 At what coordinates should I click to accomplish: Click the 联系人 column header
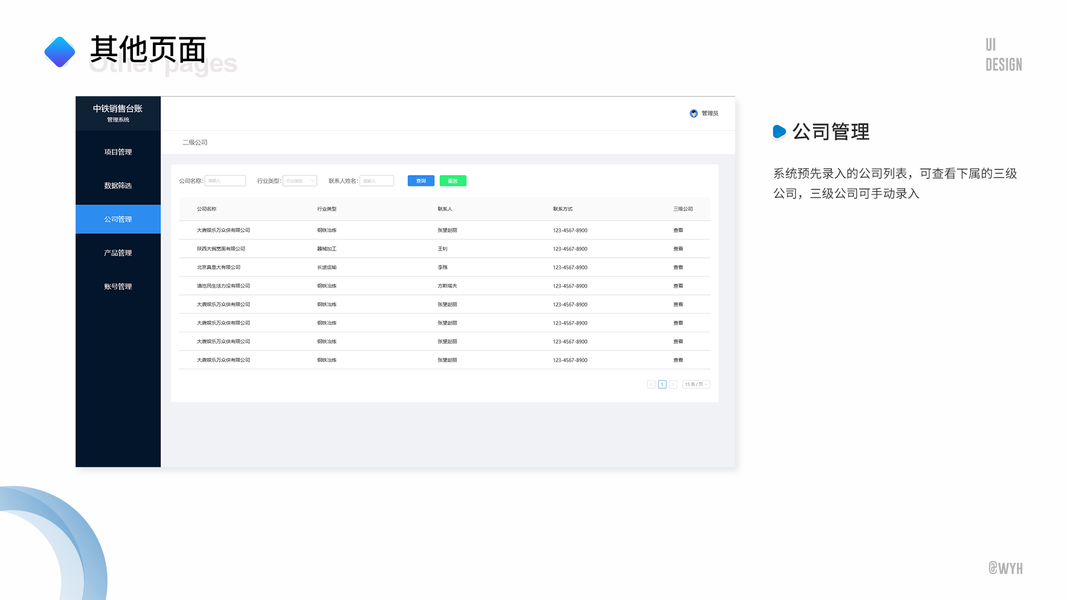pos(445,209)
